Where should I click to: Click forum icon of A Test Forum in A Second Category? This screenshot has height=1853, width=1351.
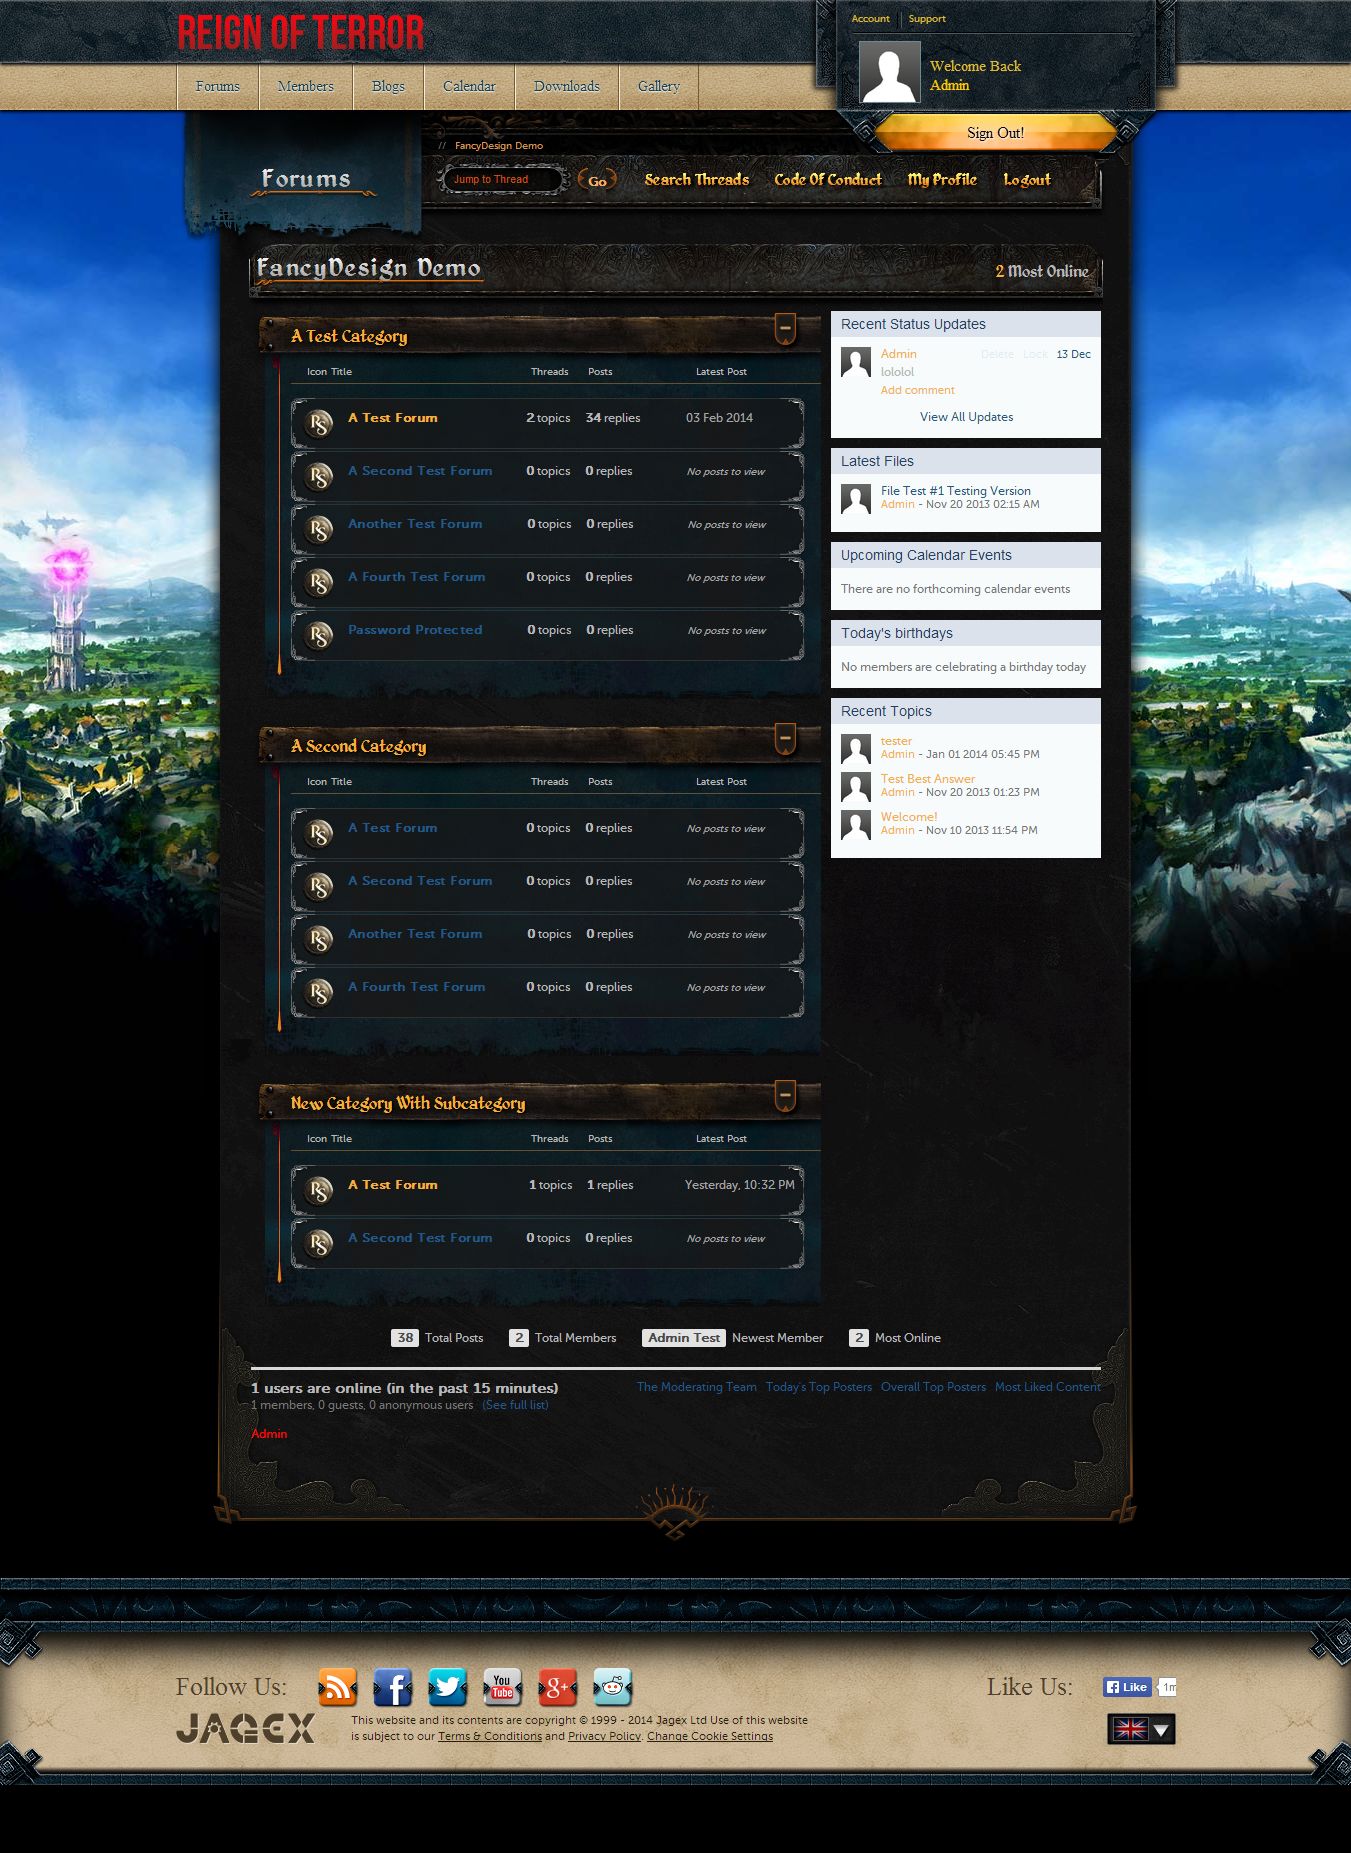coord(319,833)
